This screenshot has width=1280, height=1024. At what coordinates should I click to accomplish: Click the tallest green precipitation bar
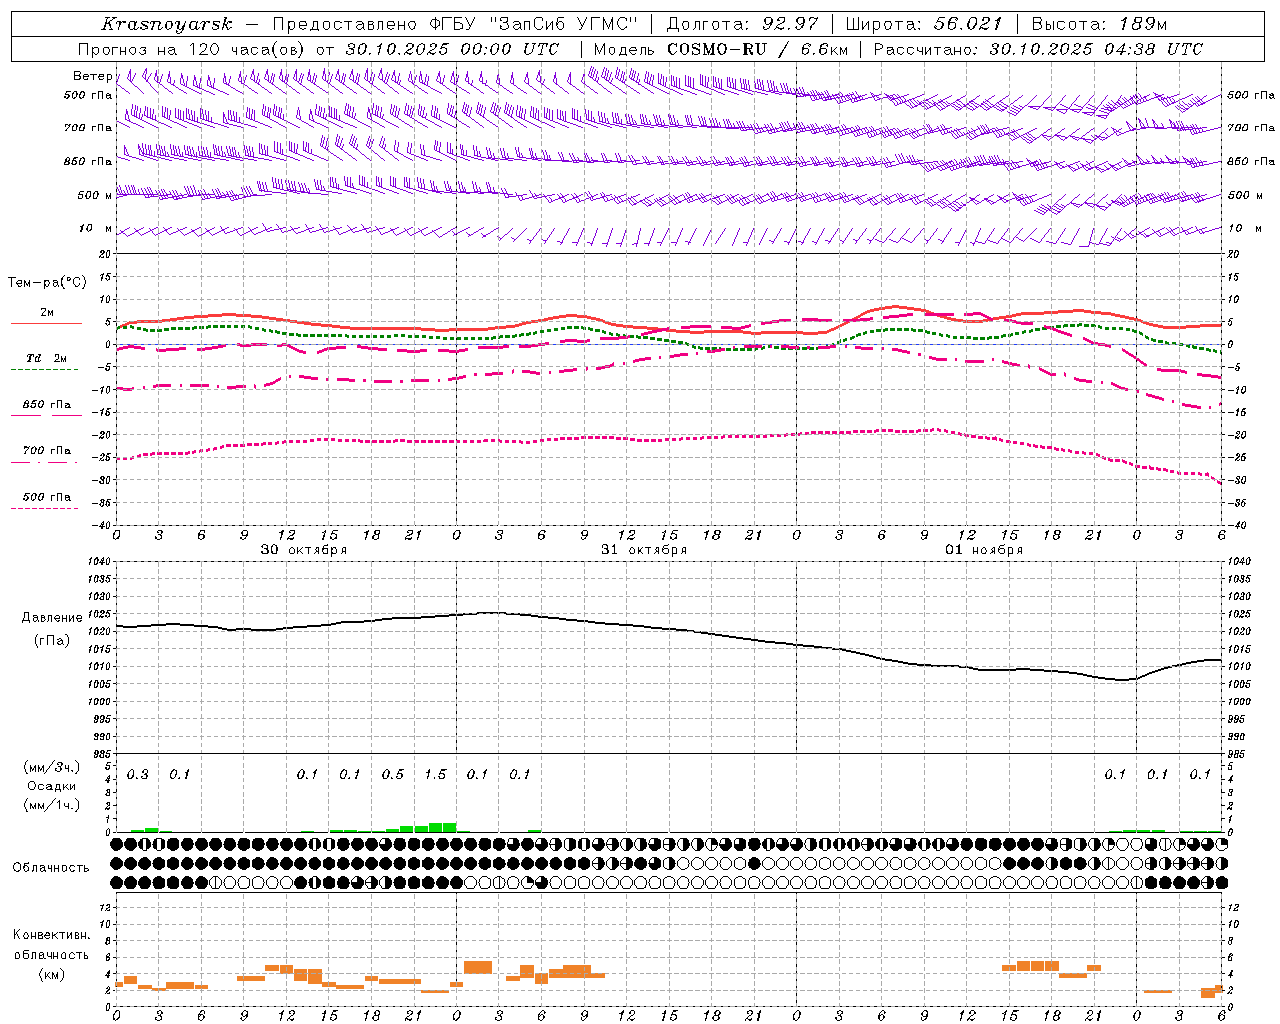tap(442, 827)
